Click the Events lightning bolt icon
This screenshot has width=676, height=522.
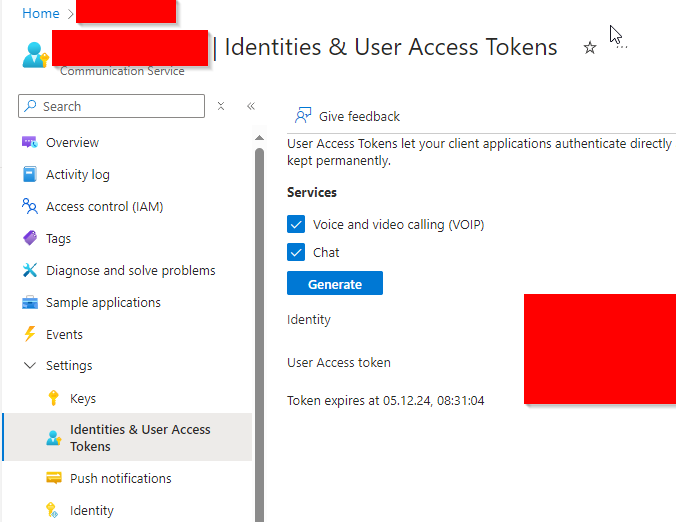point(29,334)
